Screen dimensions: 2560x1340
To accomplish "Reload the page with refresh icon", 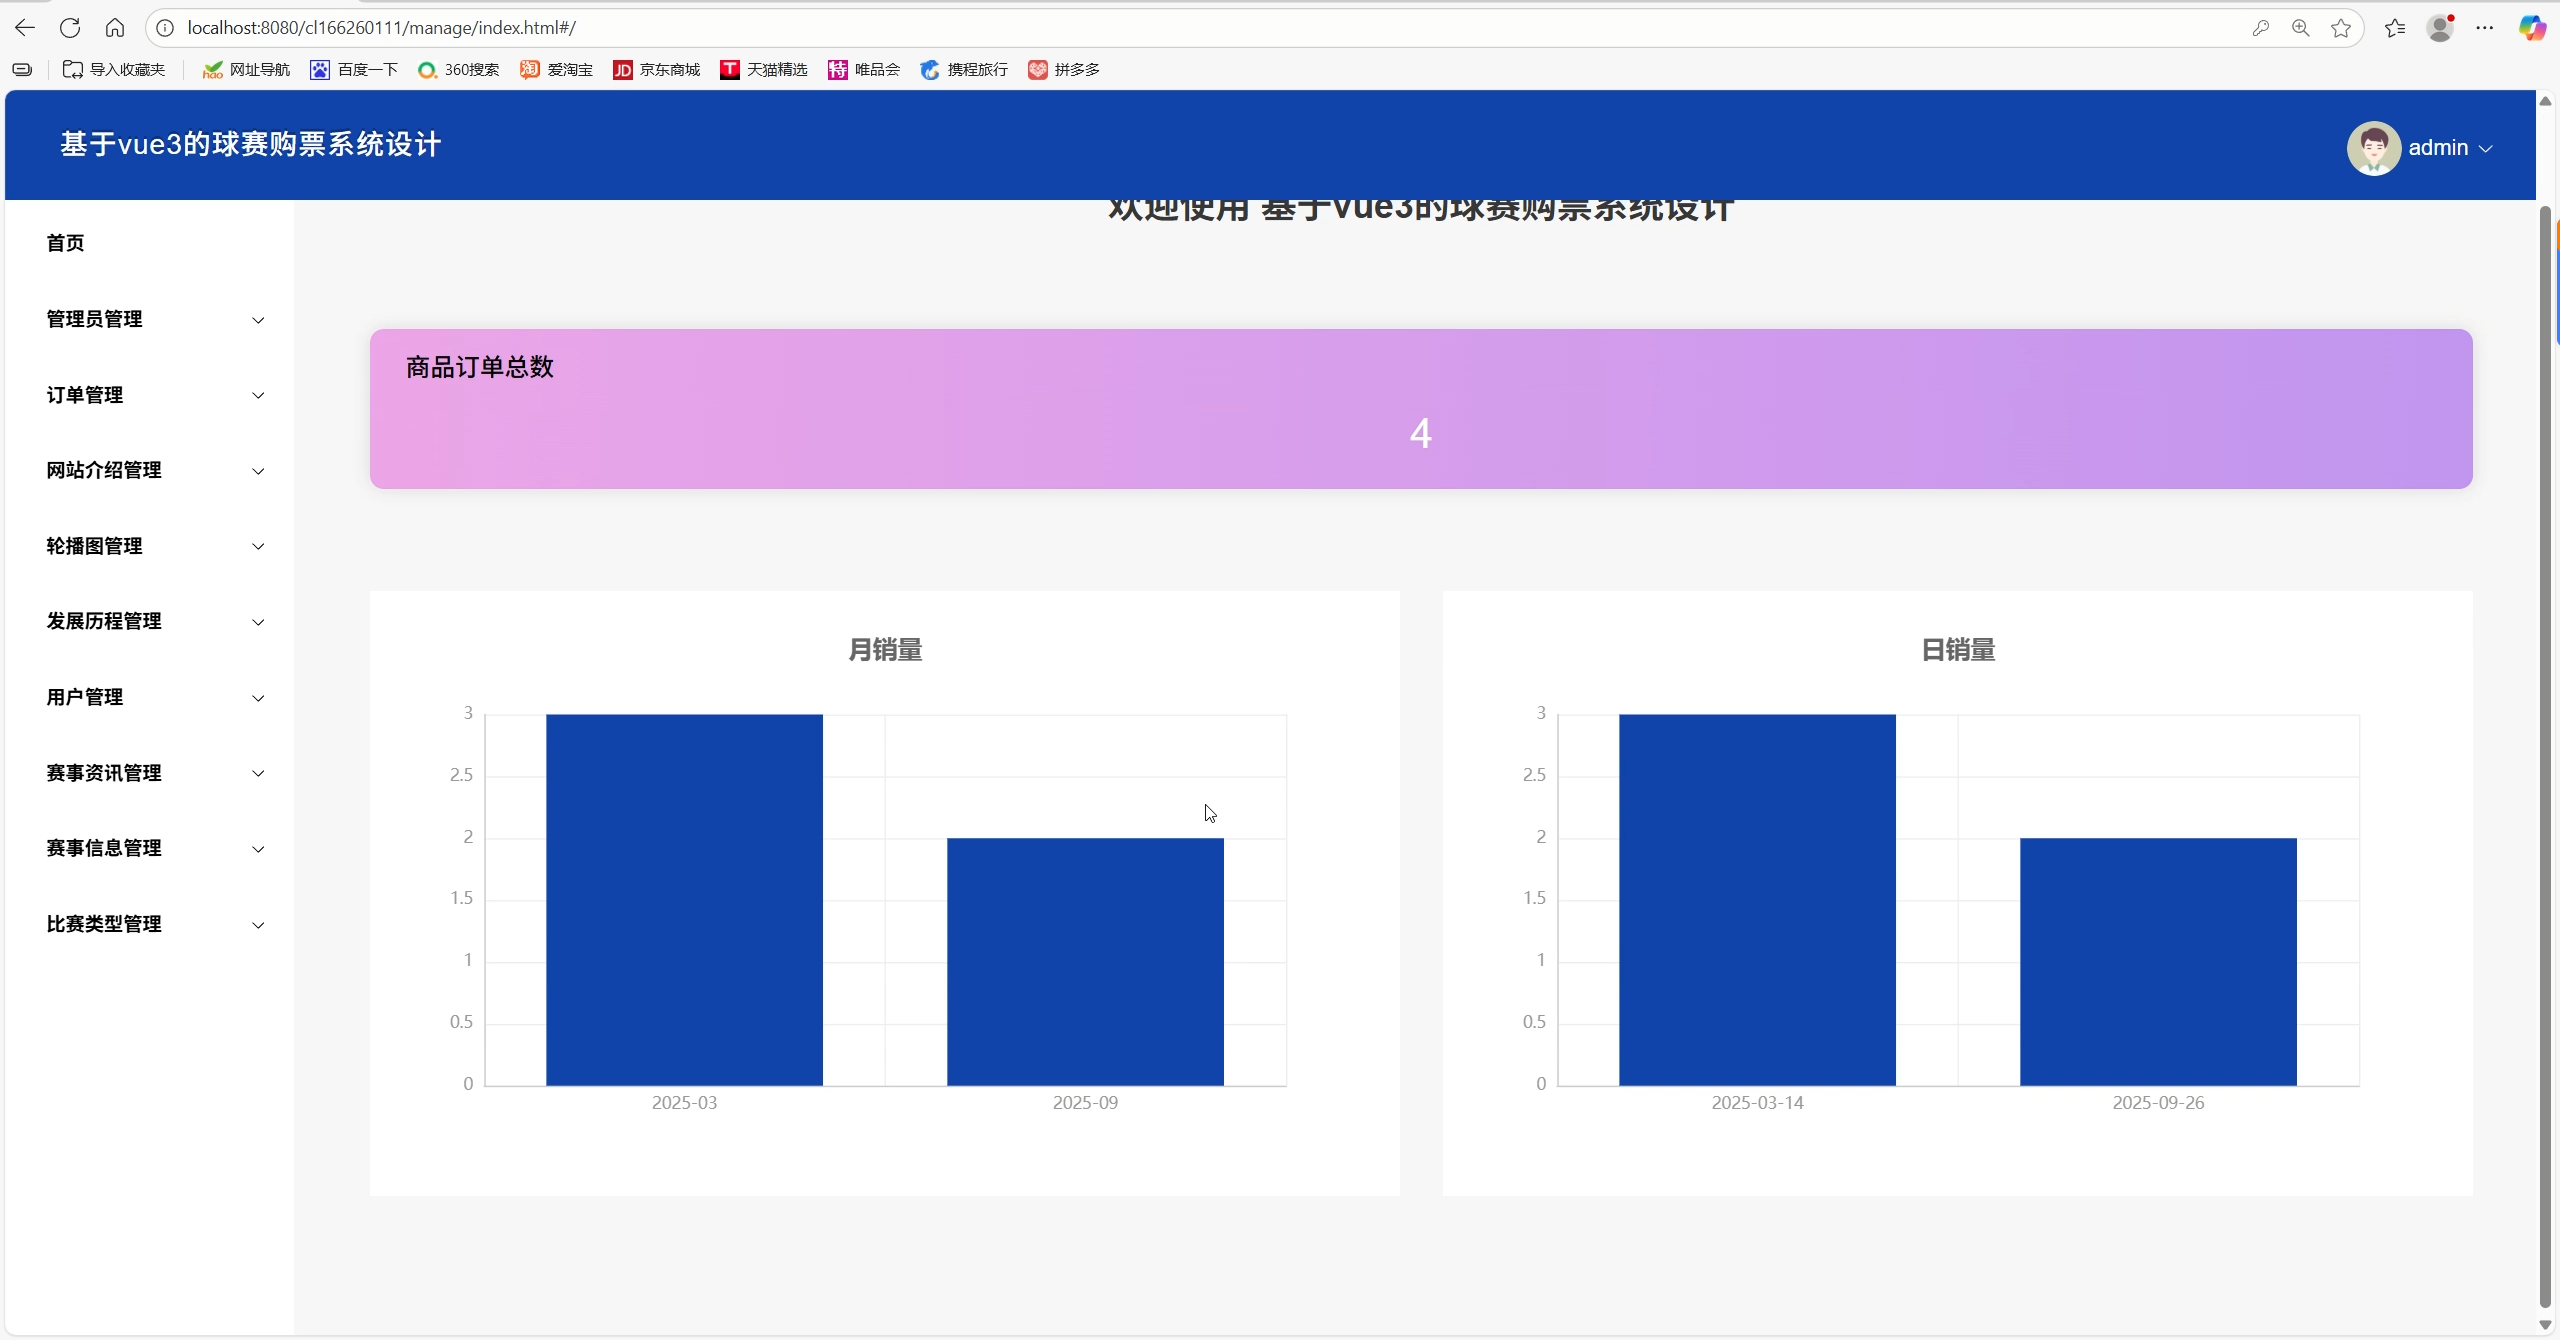I will point(70,28).
